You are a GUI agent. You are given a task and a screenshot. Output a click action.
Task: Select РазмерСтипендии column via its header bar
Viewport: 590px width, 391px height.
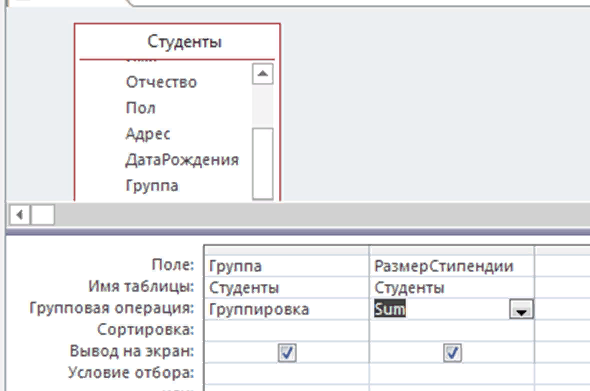[x=452, y=251]
